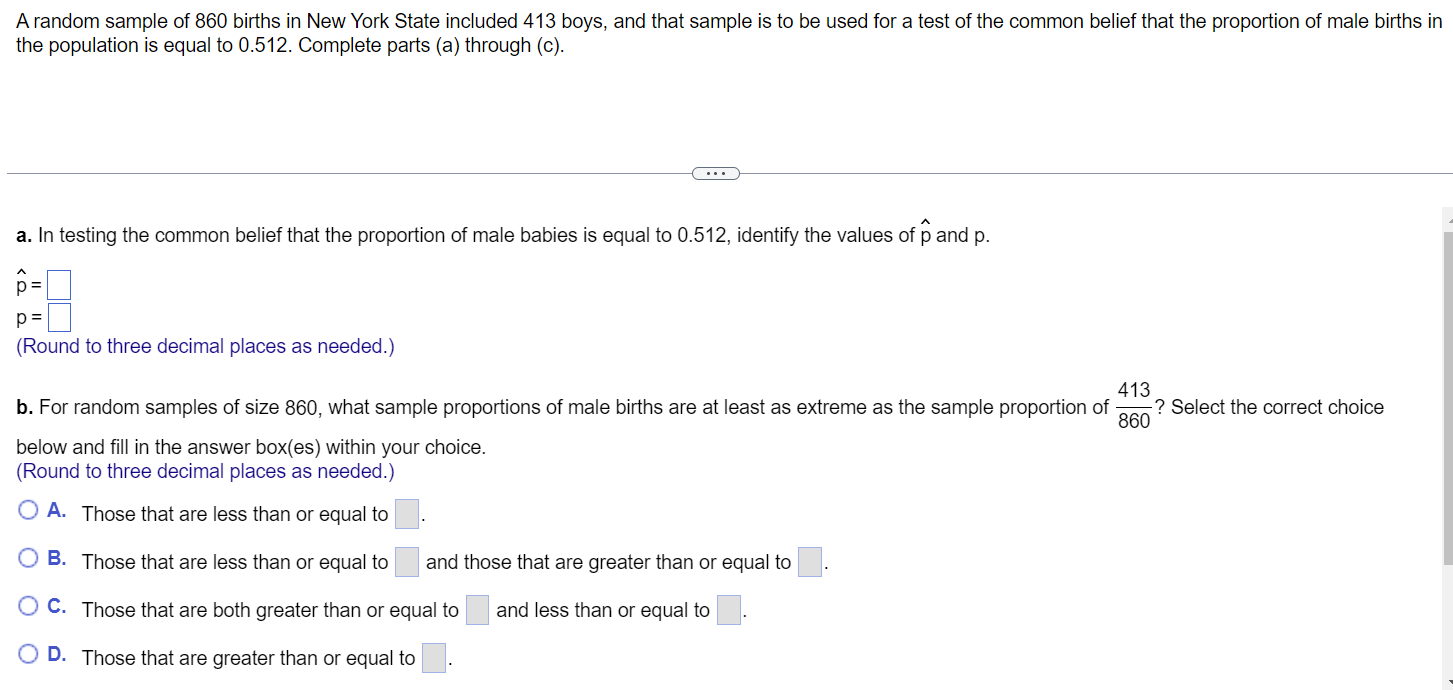Click the first answer box in choice C

[476, 609]
